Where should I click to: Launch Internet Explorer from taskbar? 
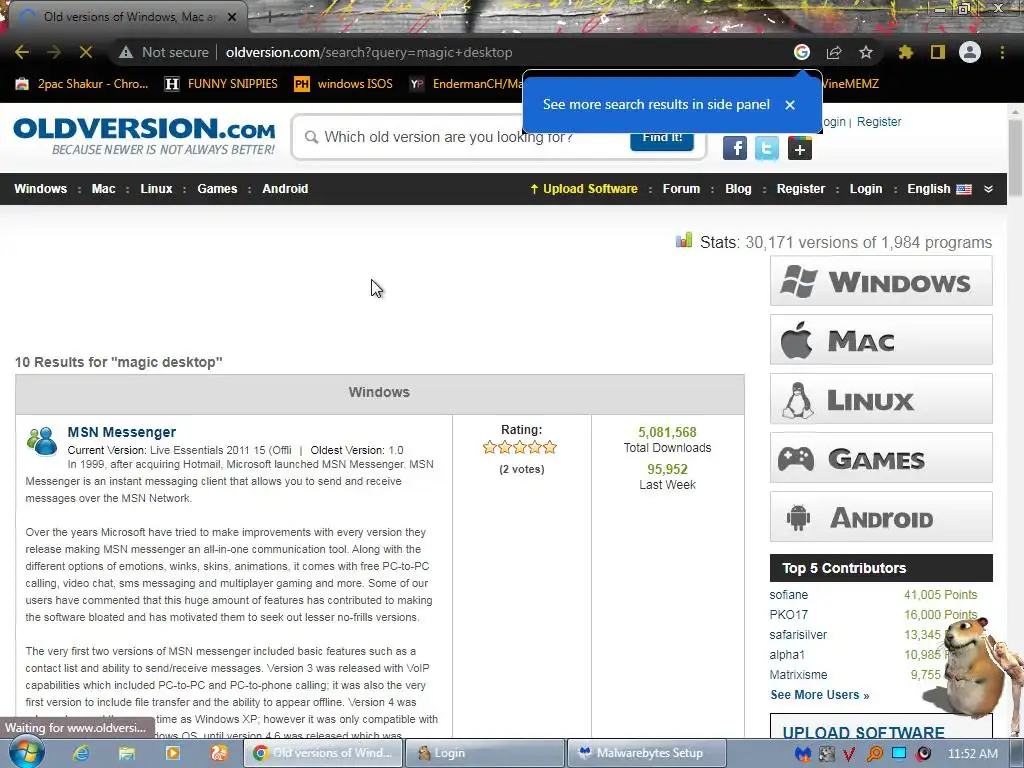pyautogui.click(x=81, y=753)
